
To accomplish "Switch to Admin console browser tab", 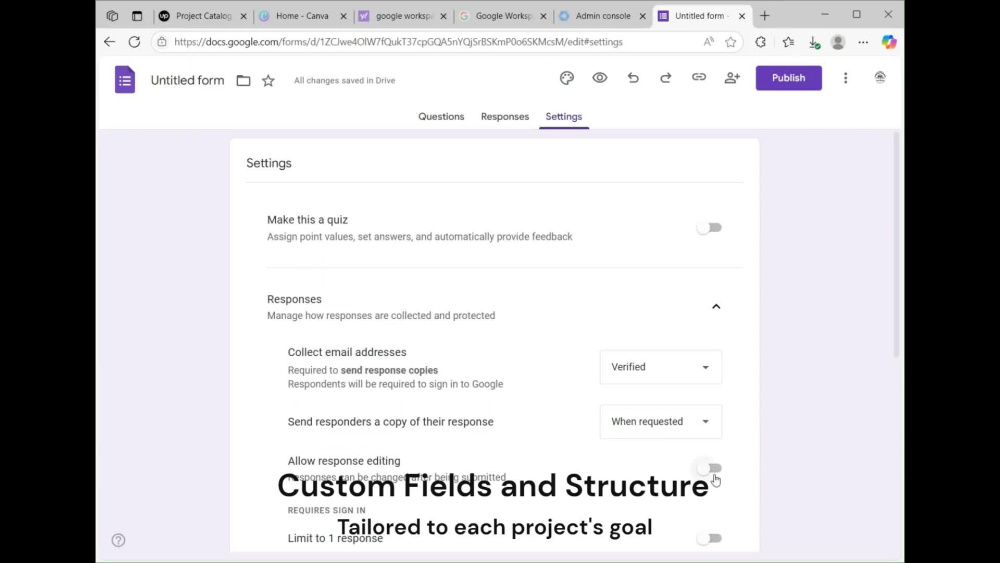I will (x=603, y=16).
